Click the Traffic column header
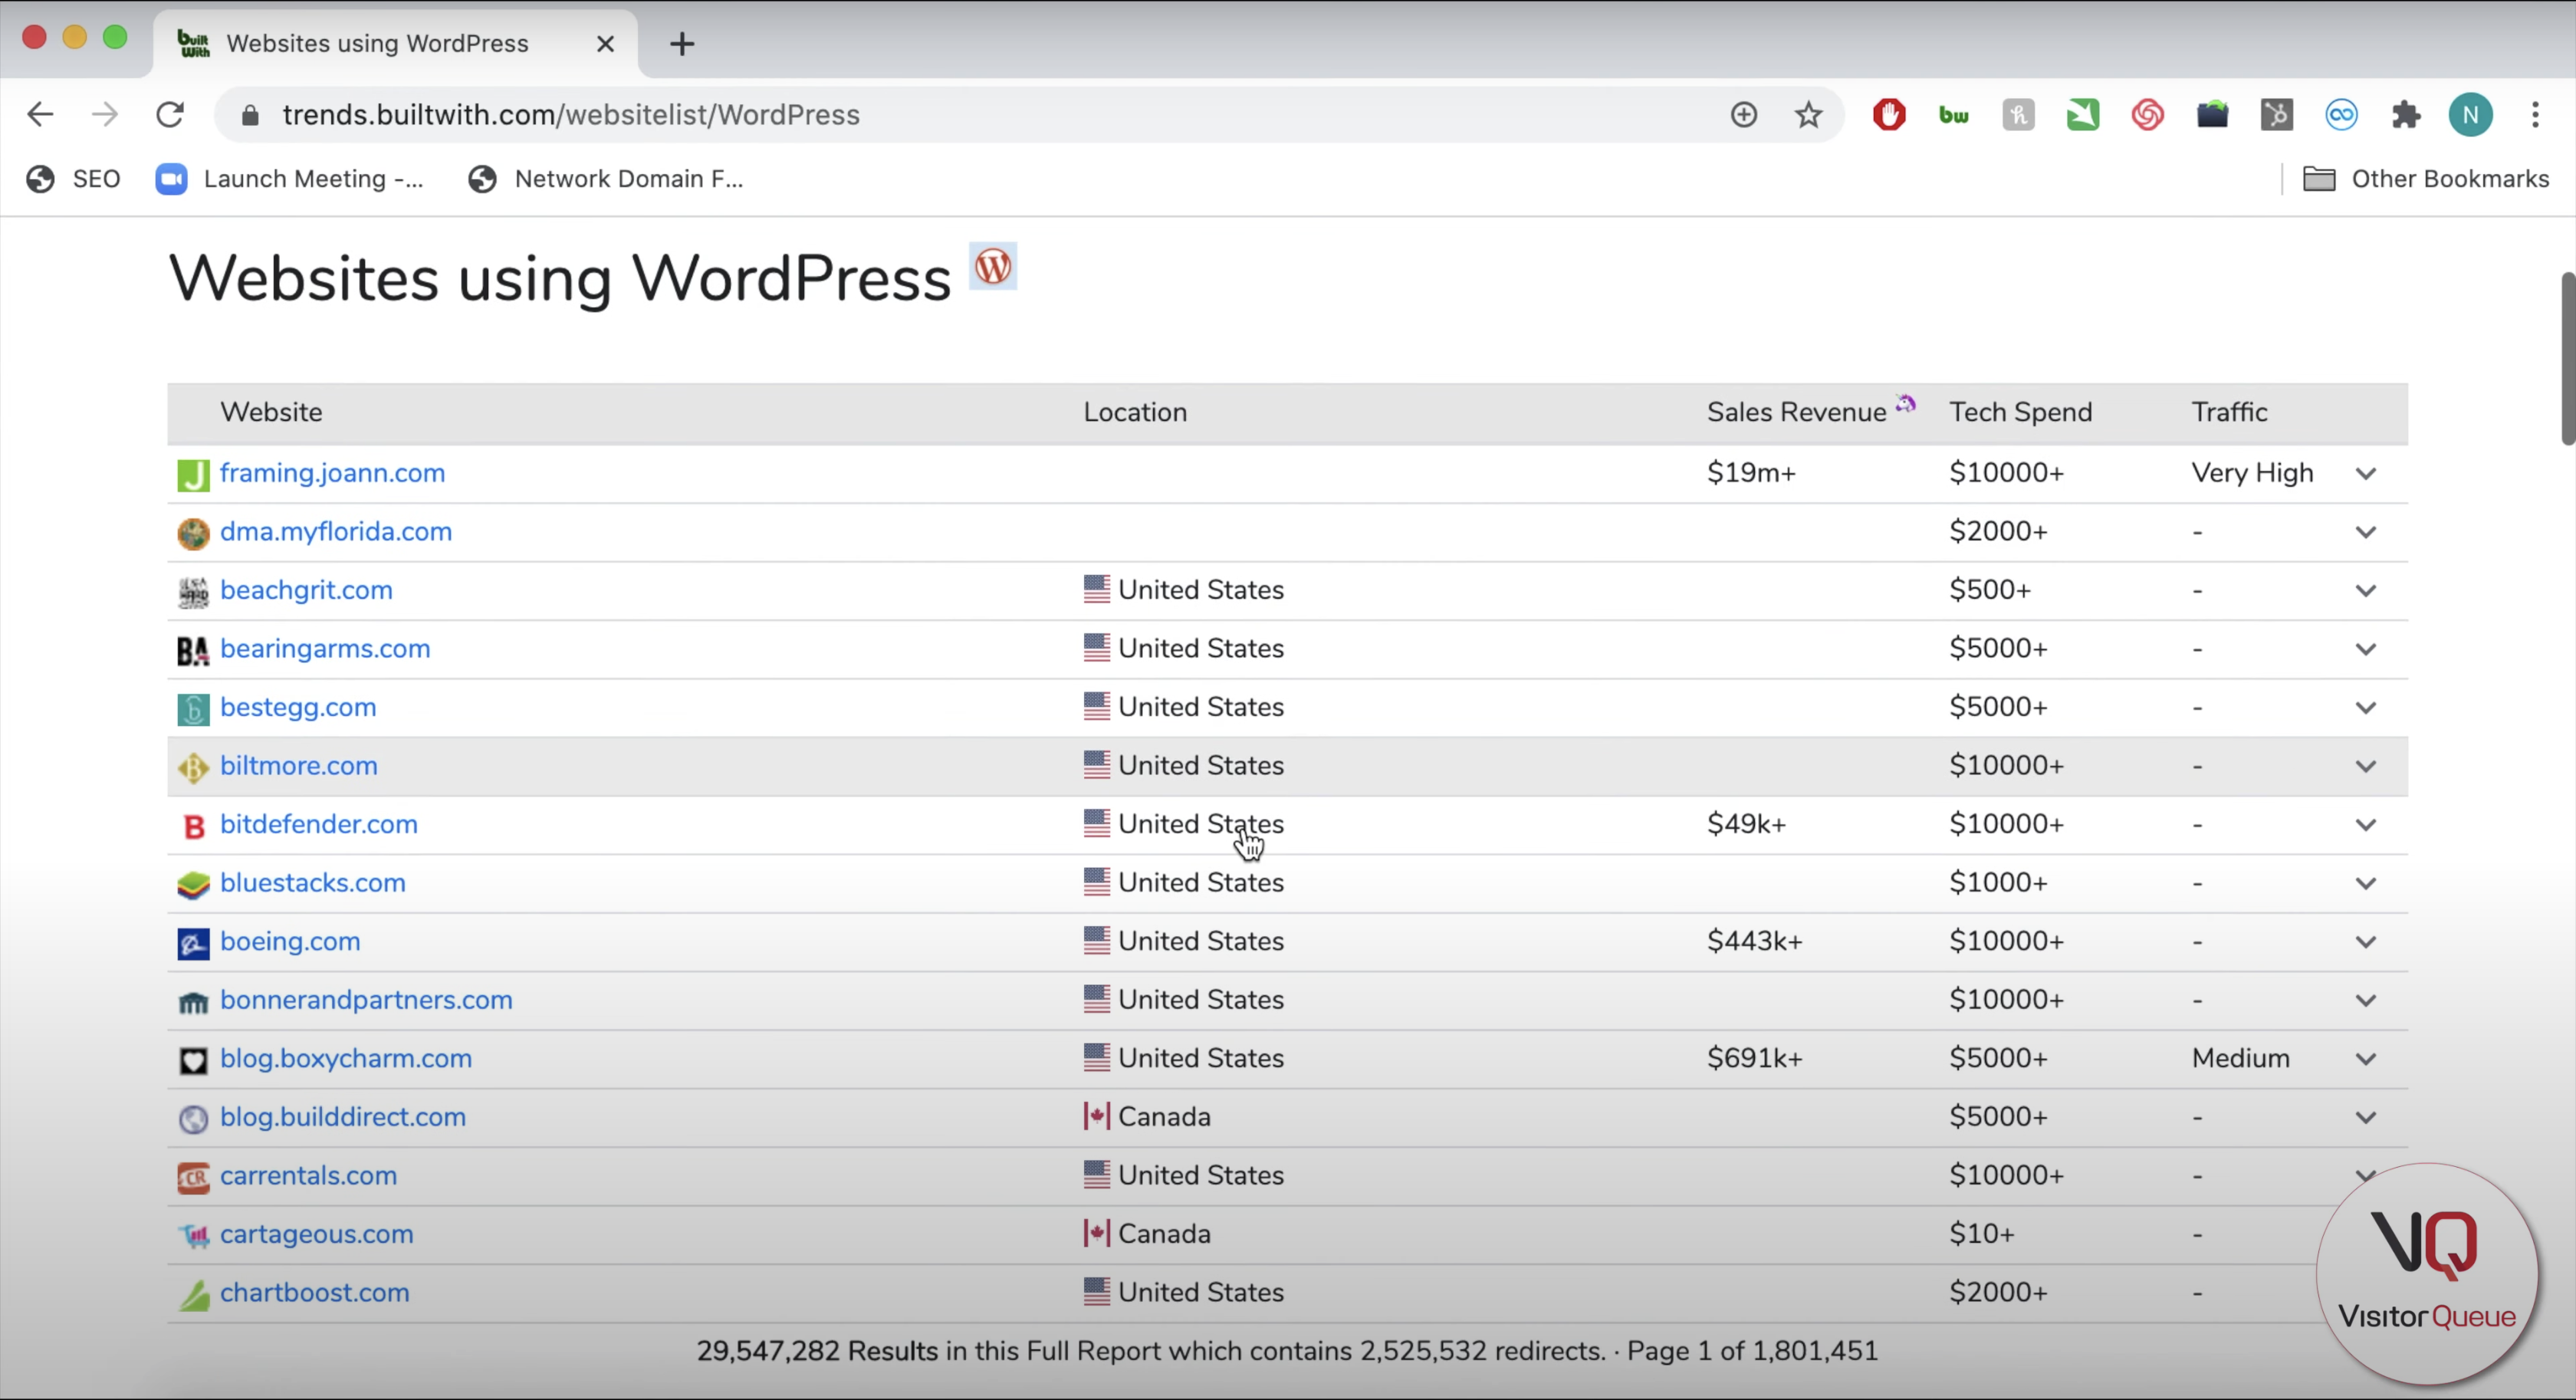The height and width of the screenshot is (1400, 2576). (x=2229, y=413)
